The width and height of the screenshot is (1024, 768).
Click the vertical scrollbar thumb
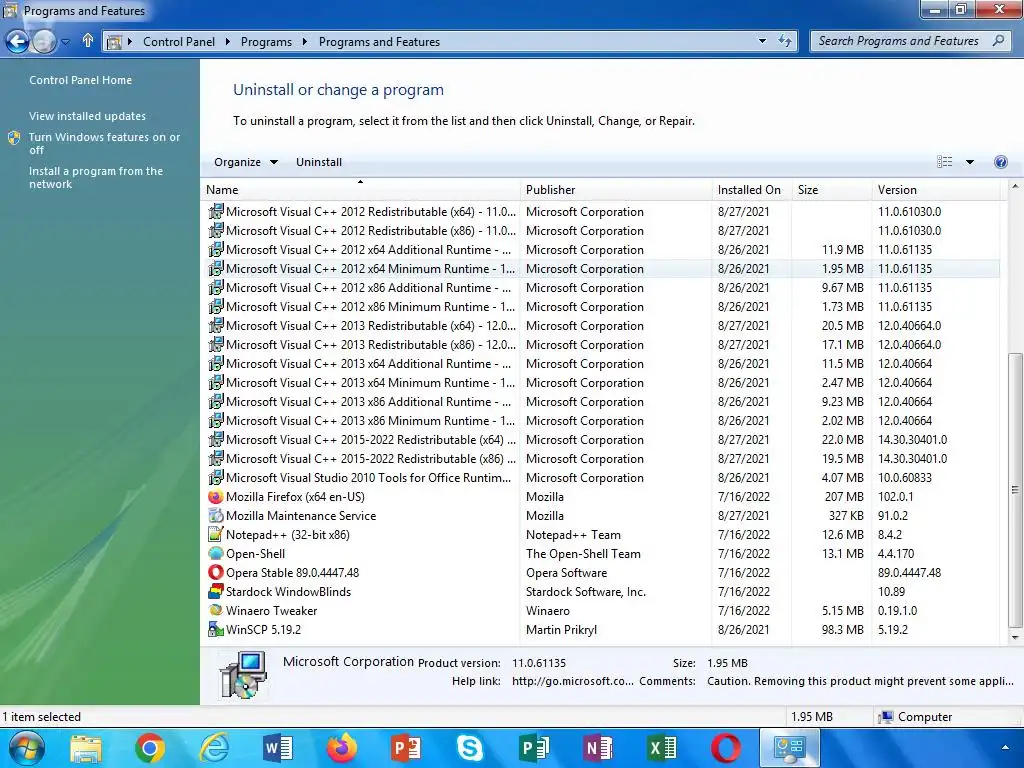[1015, 490]
